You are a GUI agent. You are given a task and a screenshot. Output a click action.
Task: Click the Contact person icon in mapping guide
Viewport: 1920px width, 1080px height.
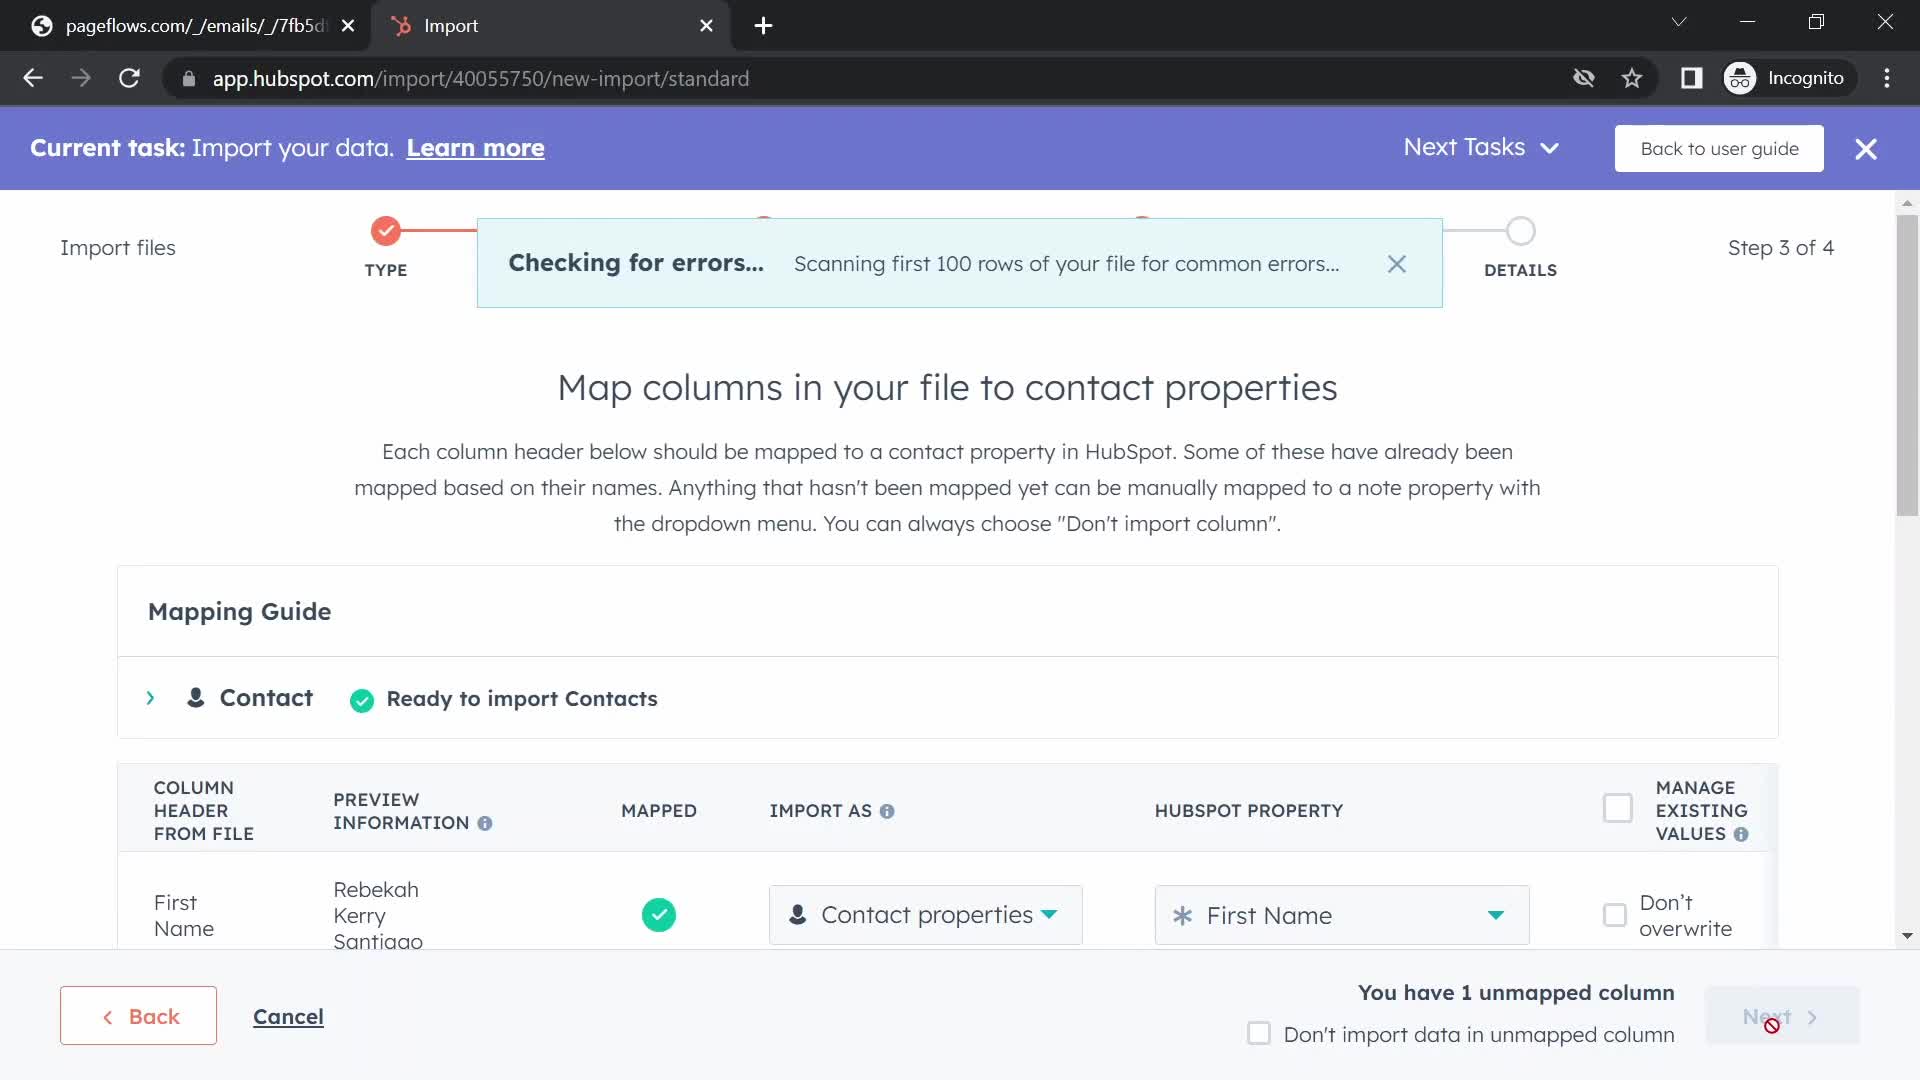196,698
